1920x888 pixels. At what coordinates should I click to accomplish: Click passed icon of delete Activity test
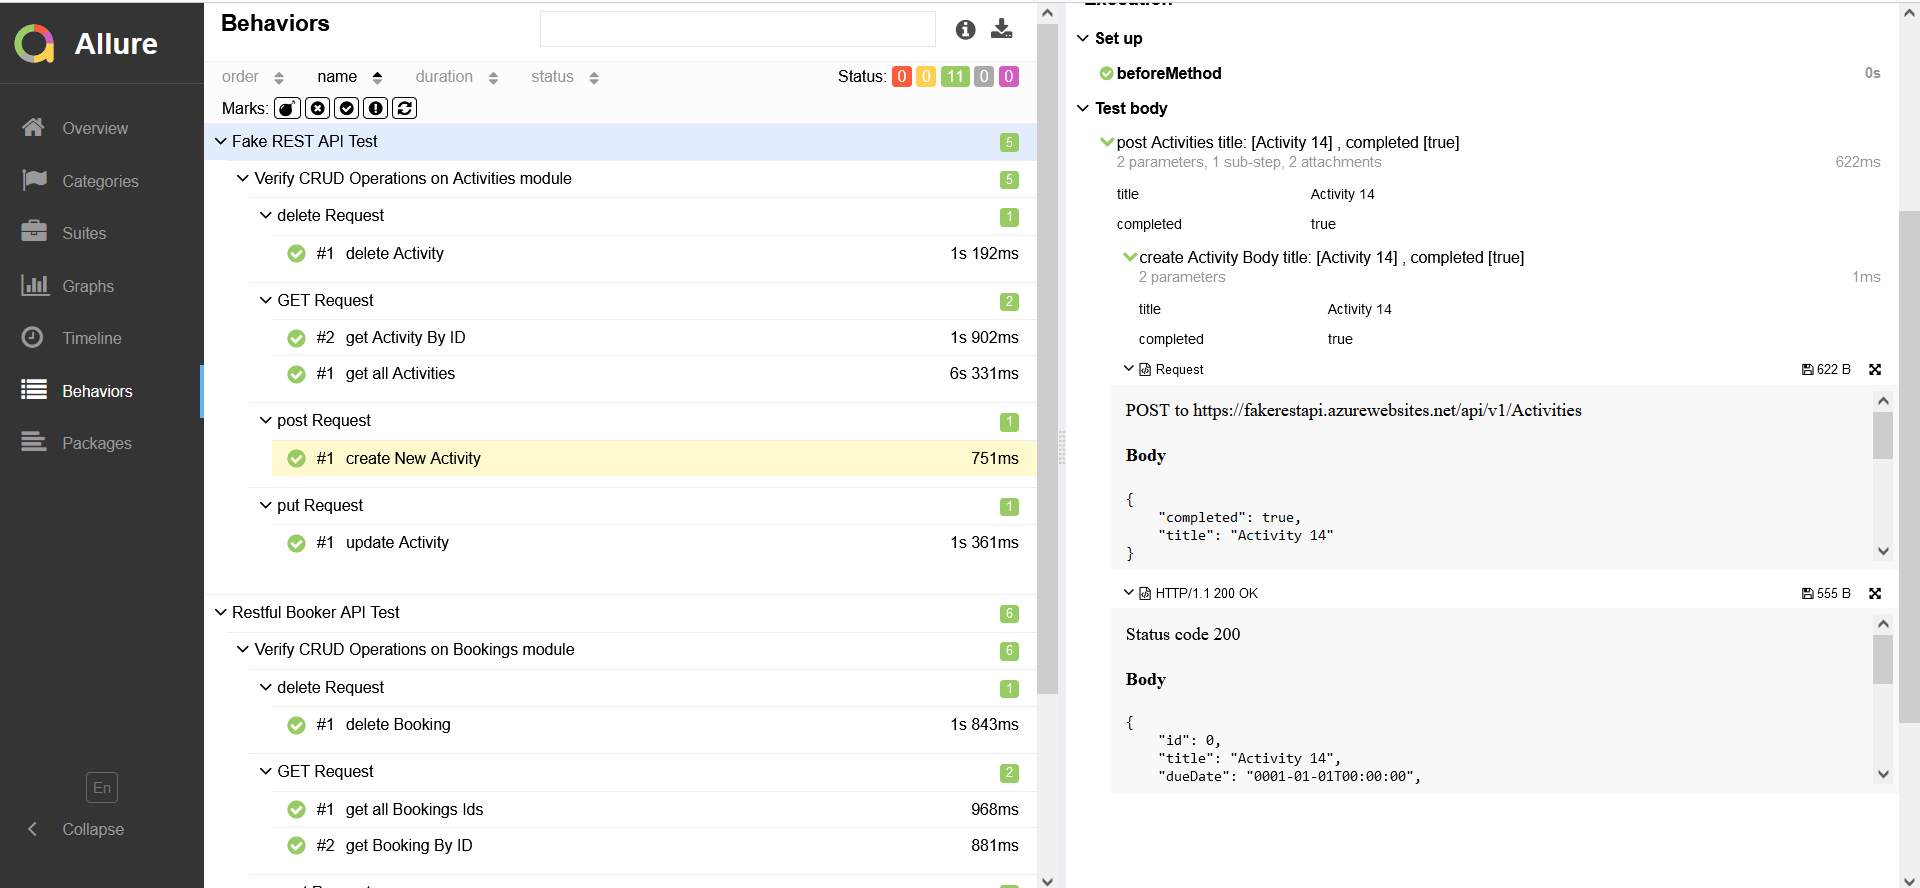(296, 254)
